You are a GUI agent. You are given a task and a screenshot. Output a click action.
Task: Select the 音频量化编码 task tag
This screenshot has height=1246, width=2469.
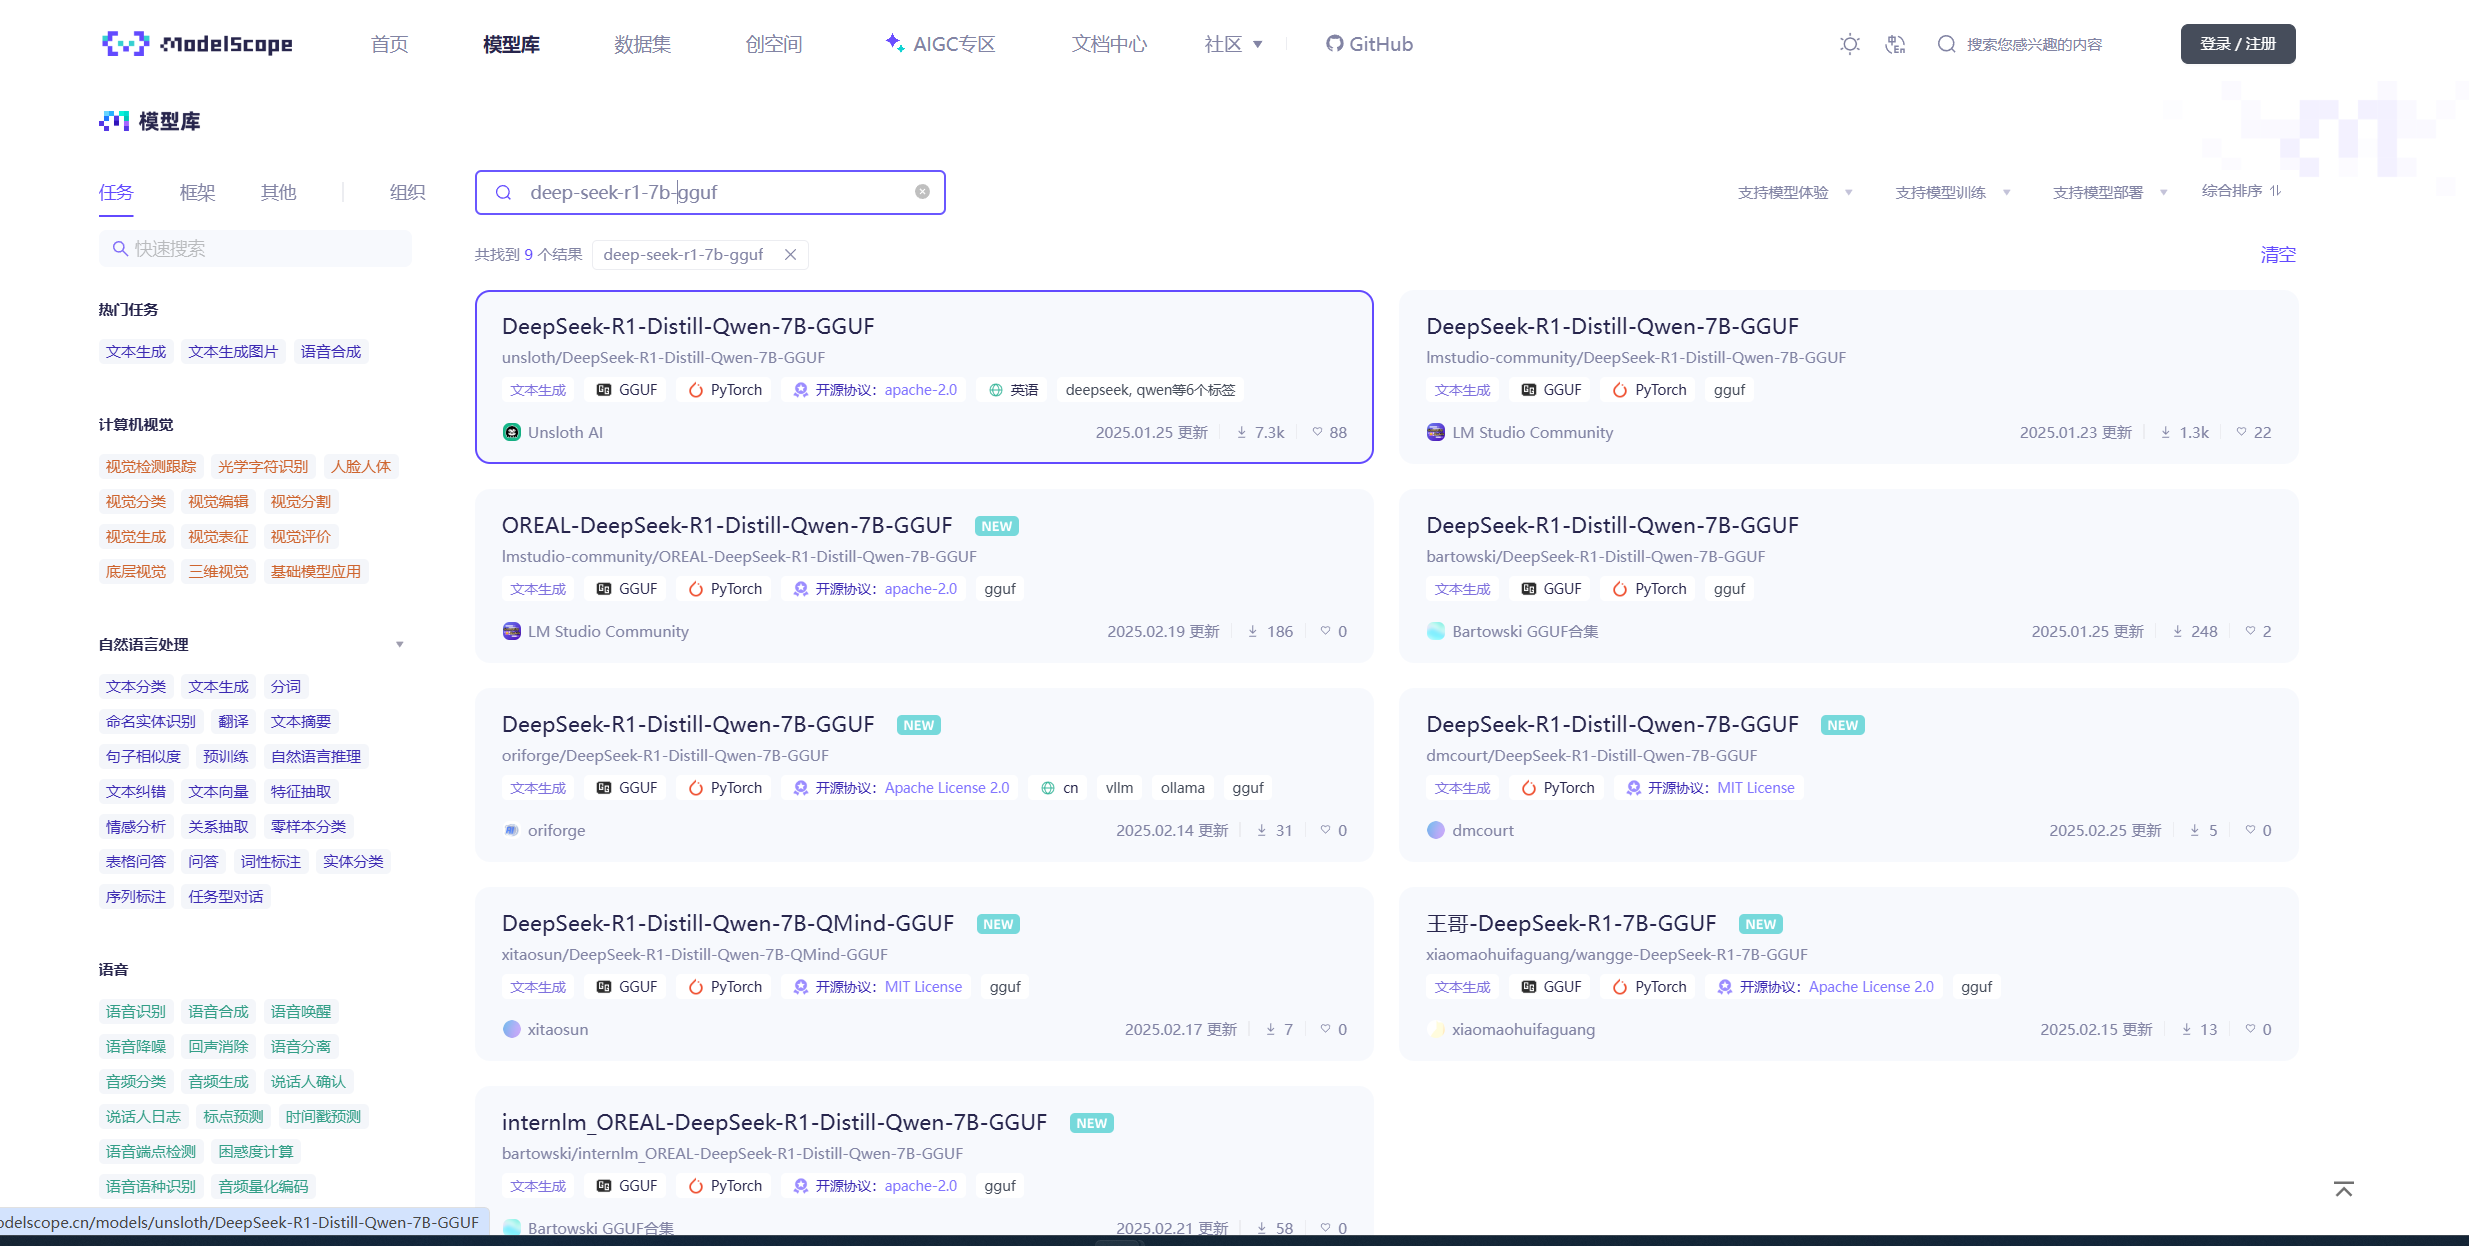(263, 1187)
